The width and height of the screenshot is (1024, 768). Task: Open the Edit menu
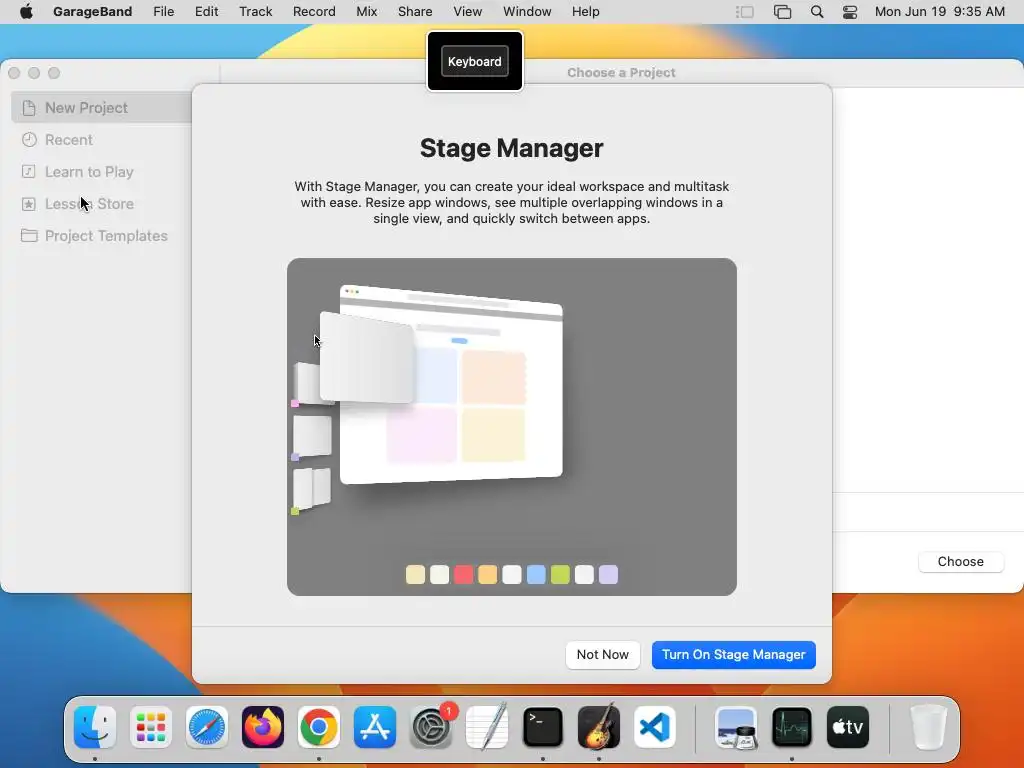pos(206,12)
